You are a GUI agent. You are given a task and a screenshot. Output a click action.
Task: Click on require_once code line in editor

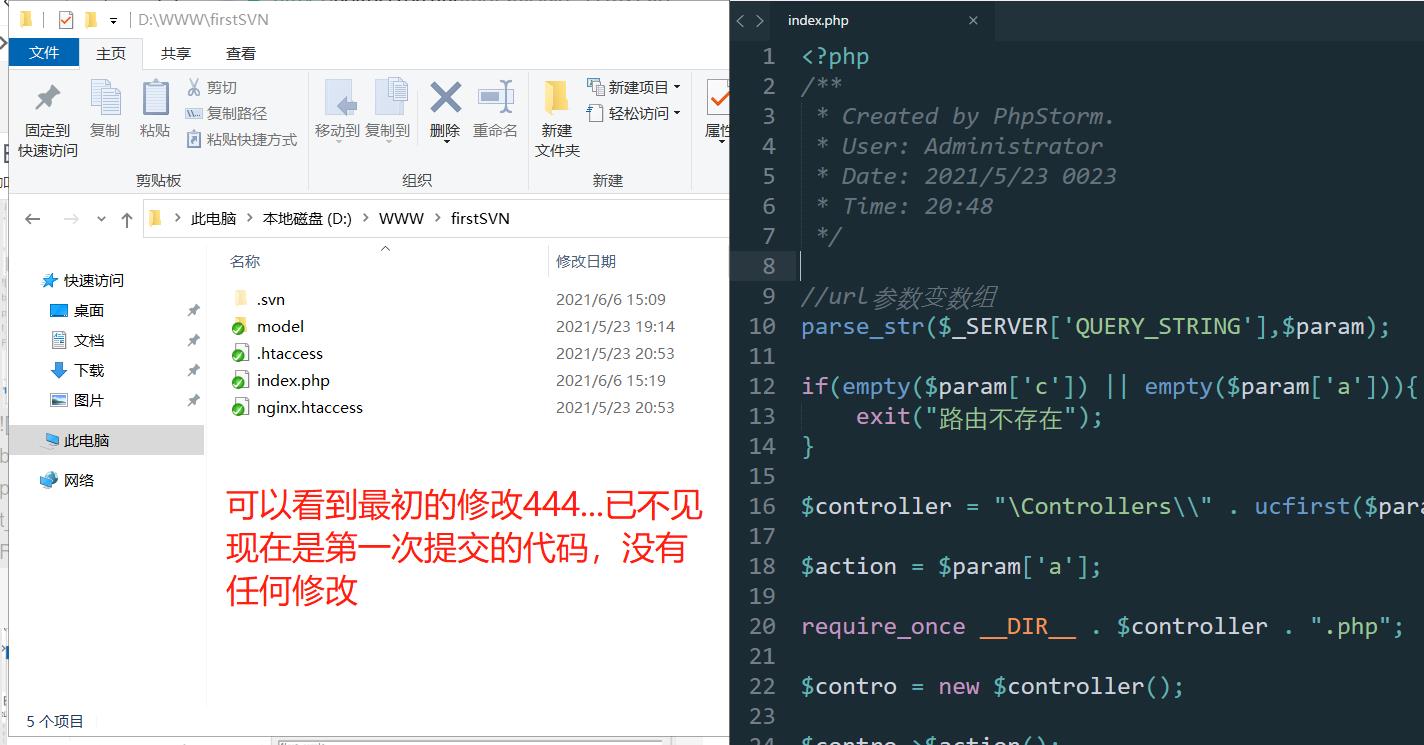[x=1102, y=626]
